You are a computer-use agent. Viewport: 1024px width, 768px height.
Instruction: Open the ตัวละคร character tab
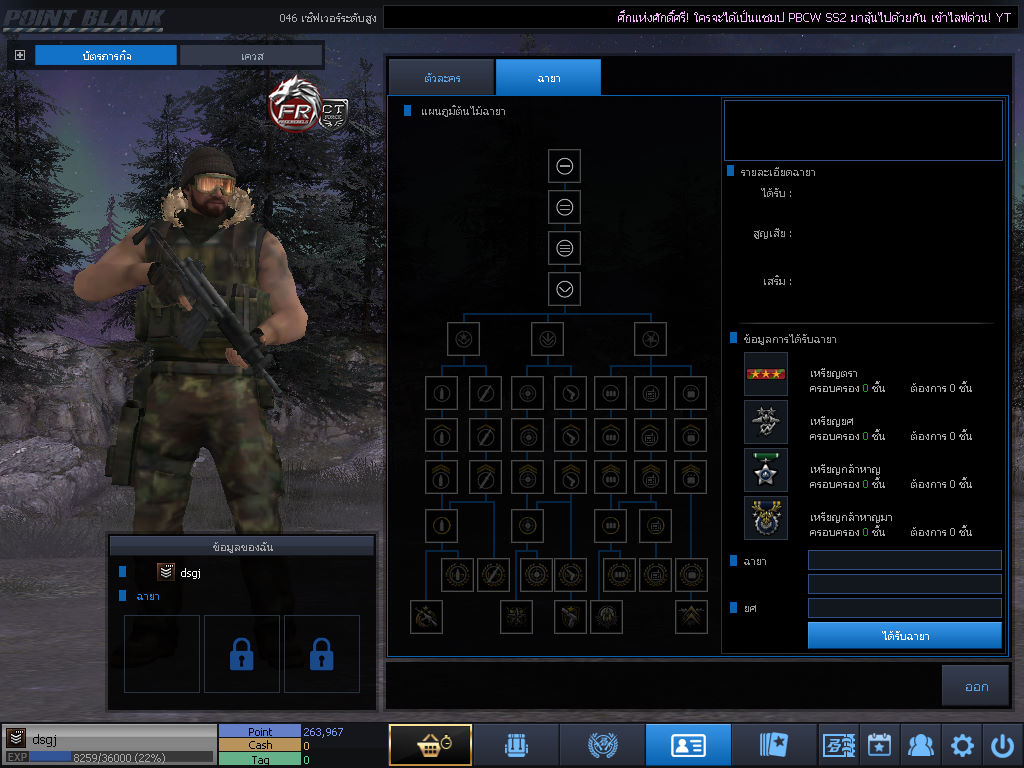click(x=441, y=78)
